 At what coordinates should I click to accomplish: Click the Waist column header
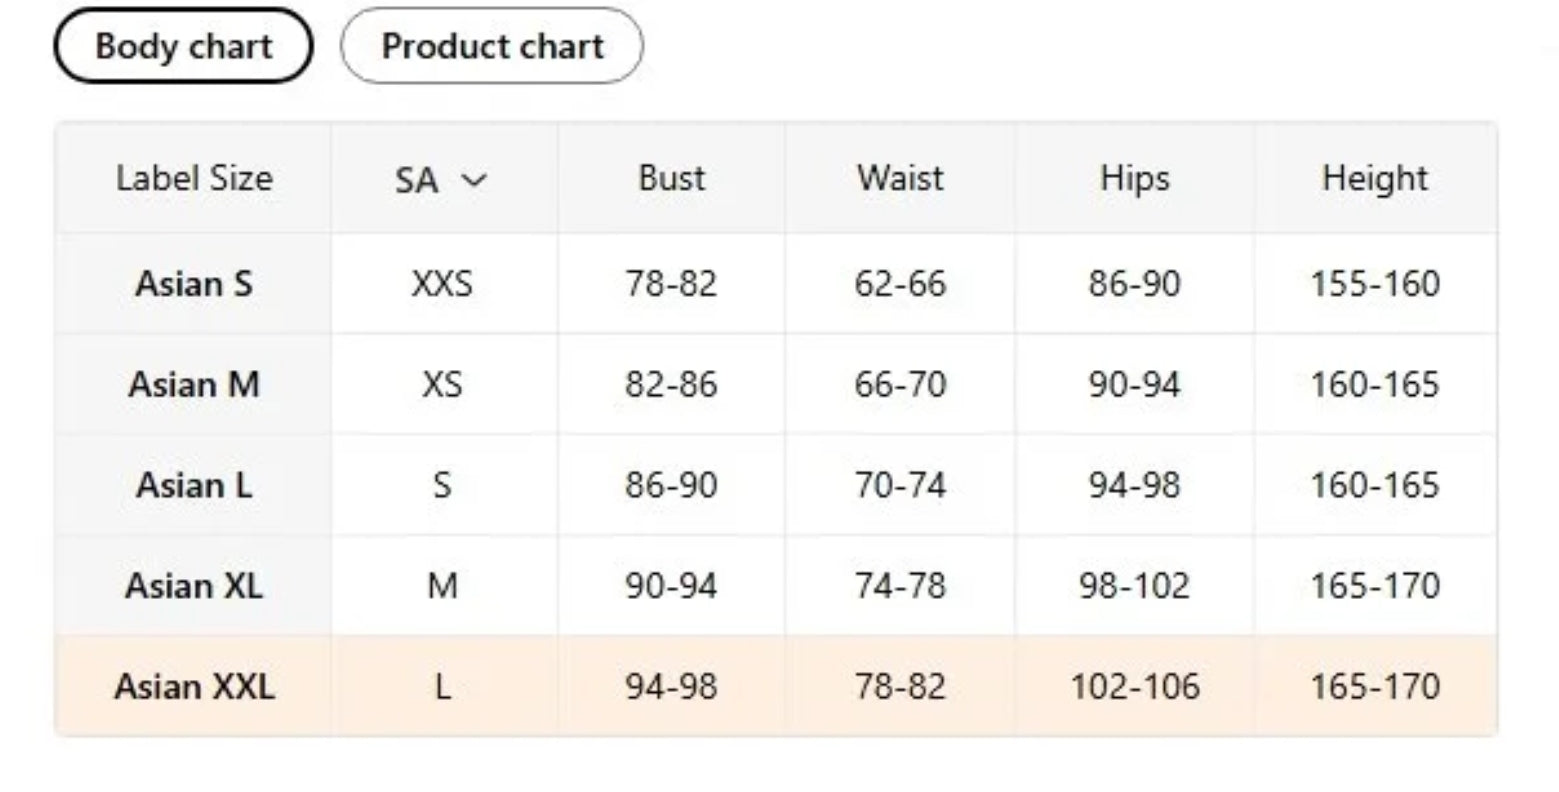(900, 178)
